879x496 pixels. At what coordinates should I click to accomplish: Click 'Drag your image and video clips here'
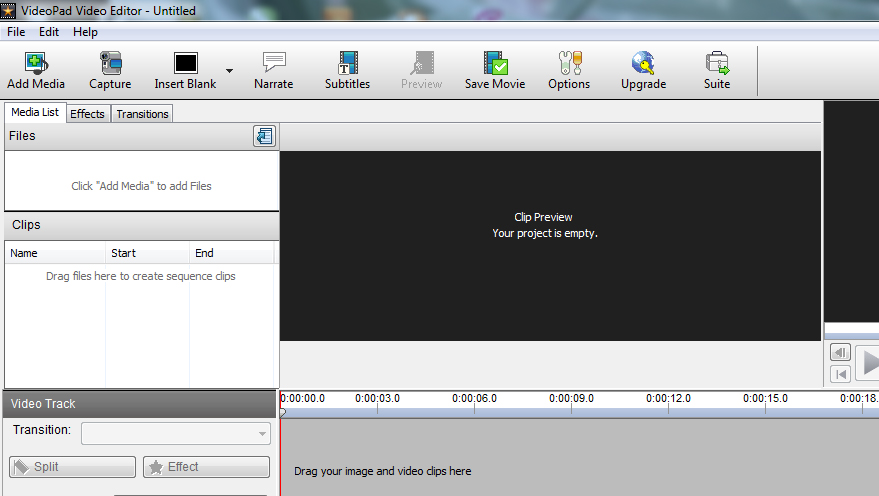(382, 471)
